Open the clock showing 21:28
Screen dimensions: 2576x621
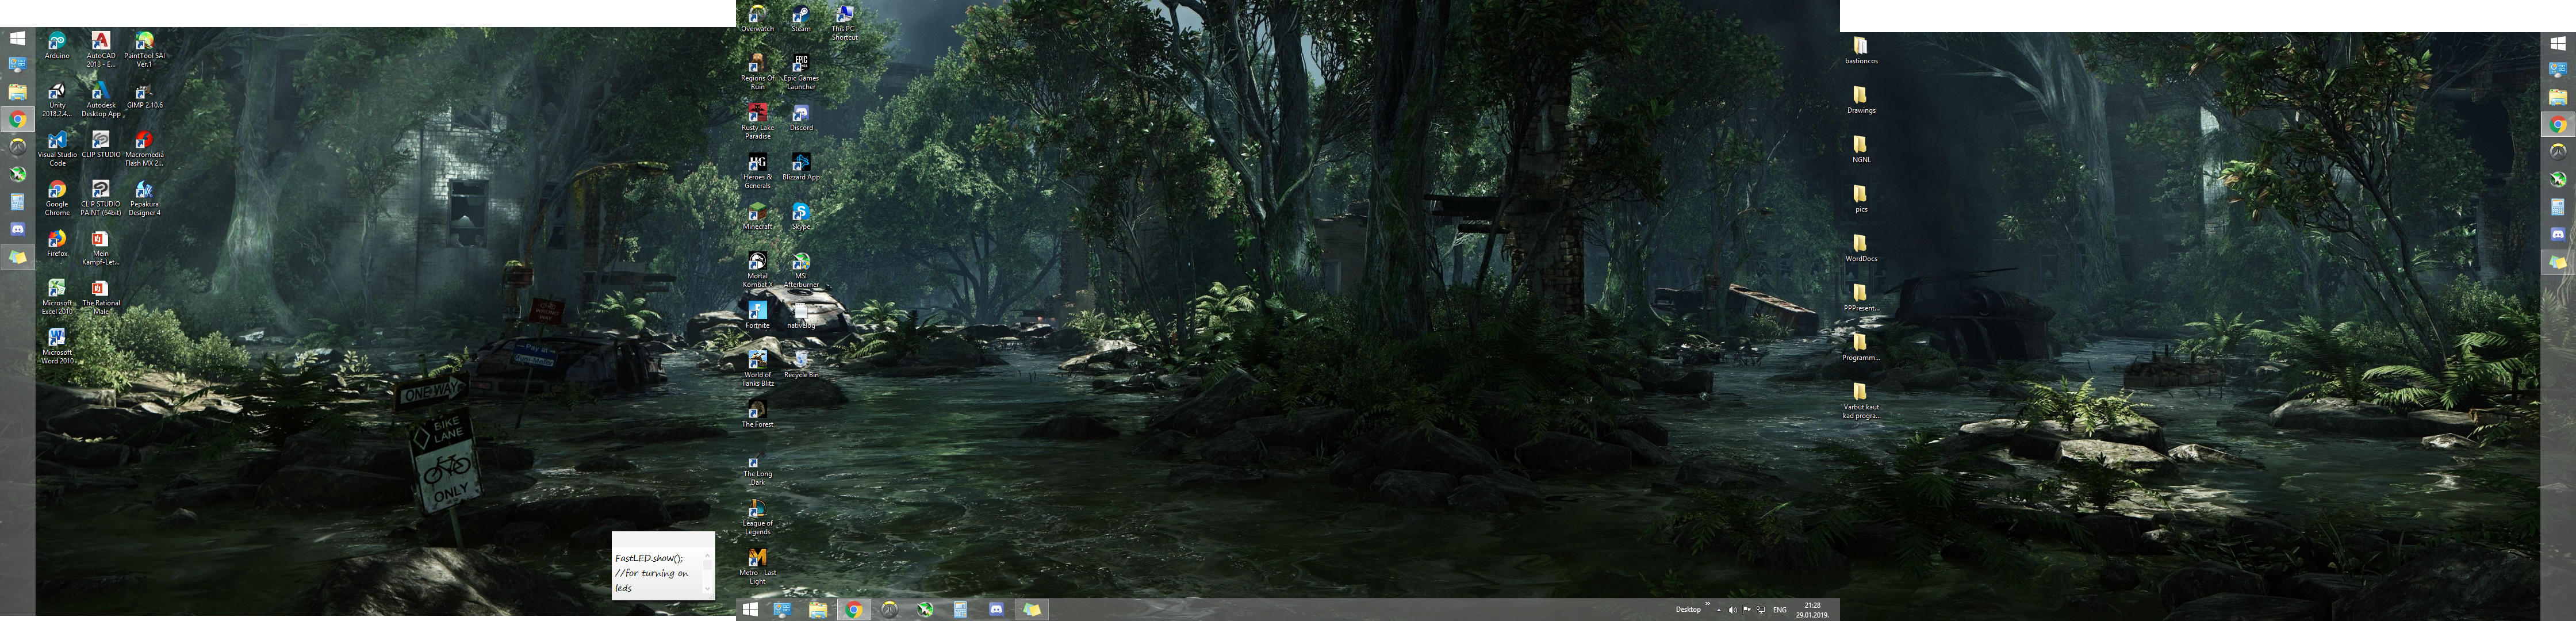pyautogui.click(x=1812, y=610)
